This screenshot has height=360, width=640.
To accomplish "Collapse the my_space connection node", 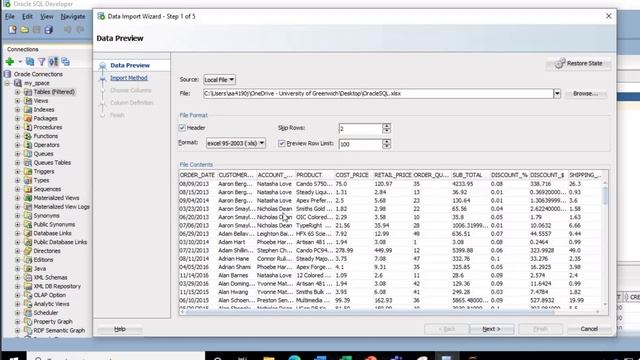I will click(7, 83).
